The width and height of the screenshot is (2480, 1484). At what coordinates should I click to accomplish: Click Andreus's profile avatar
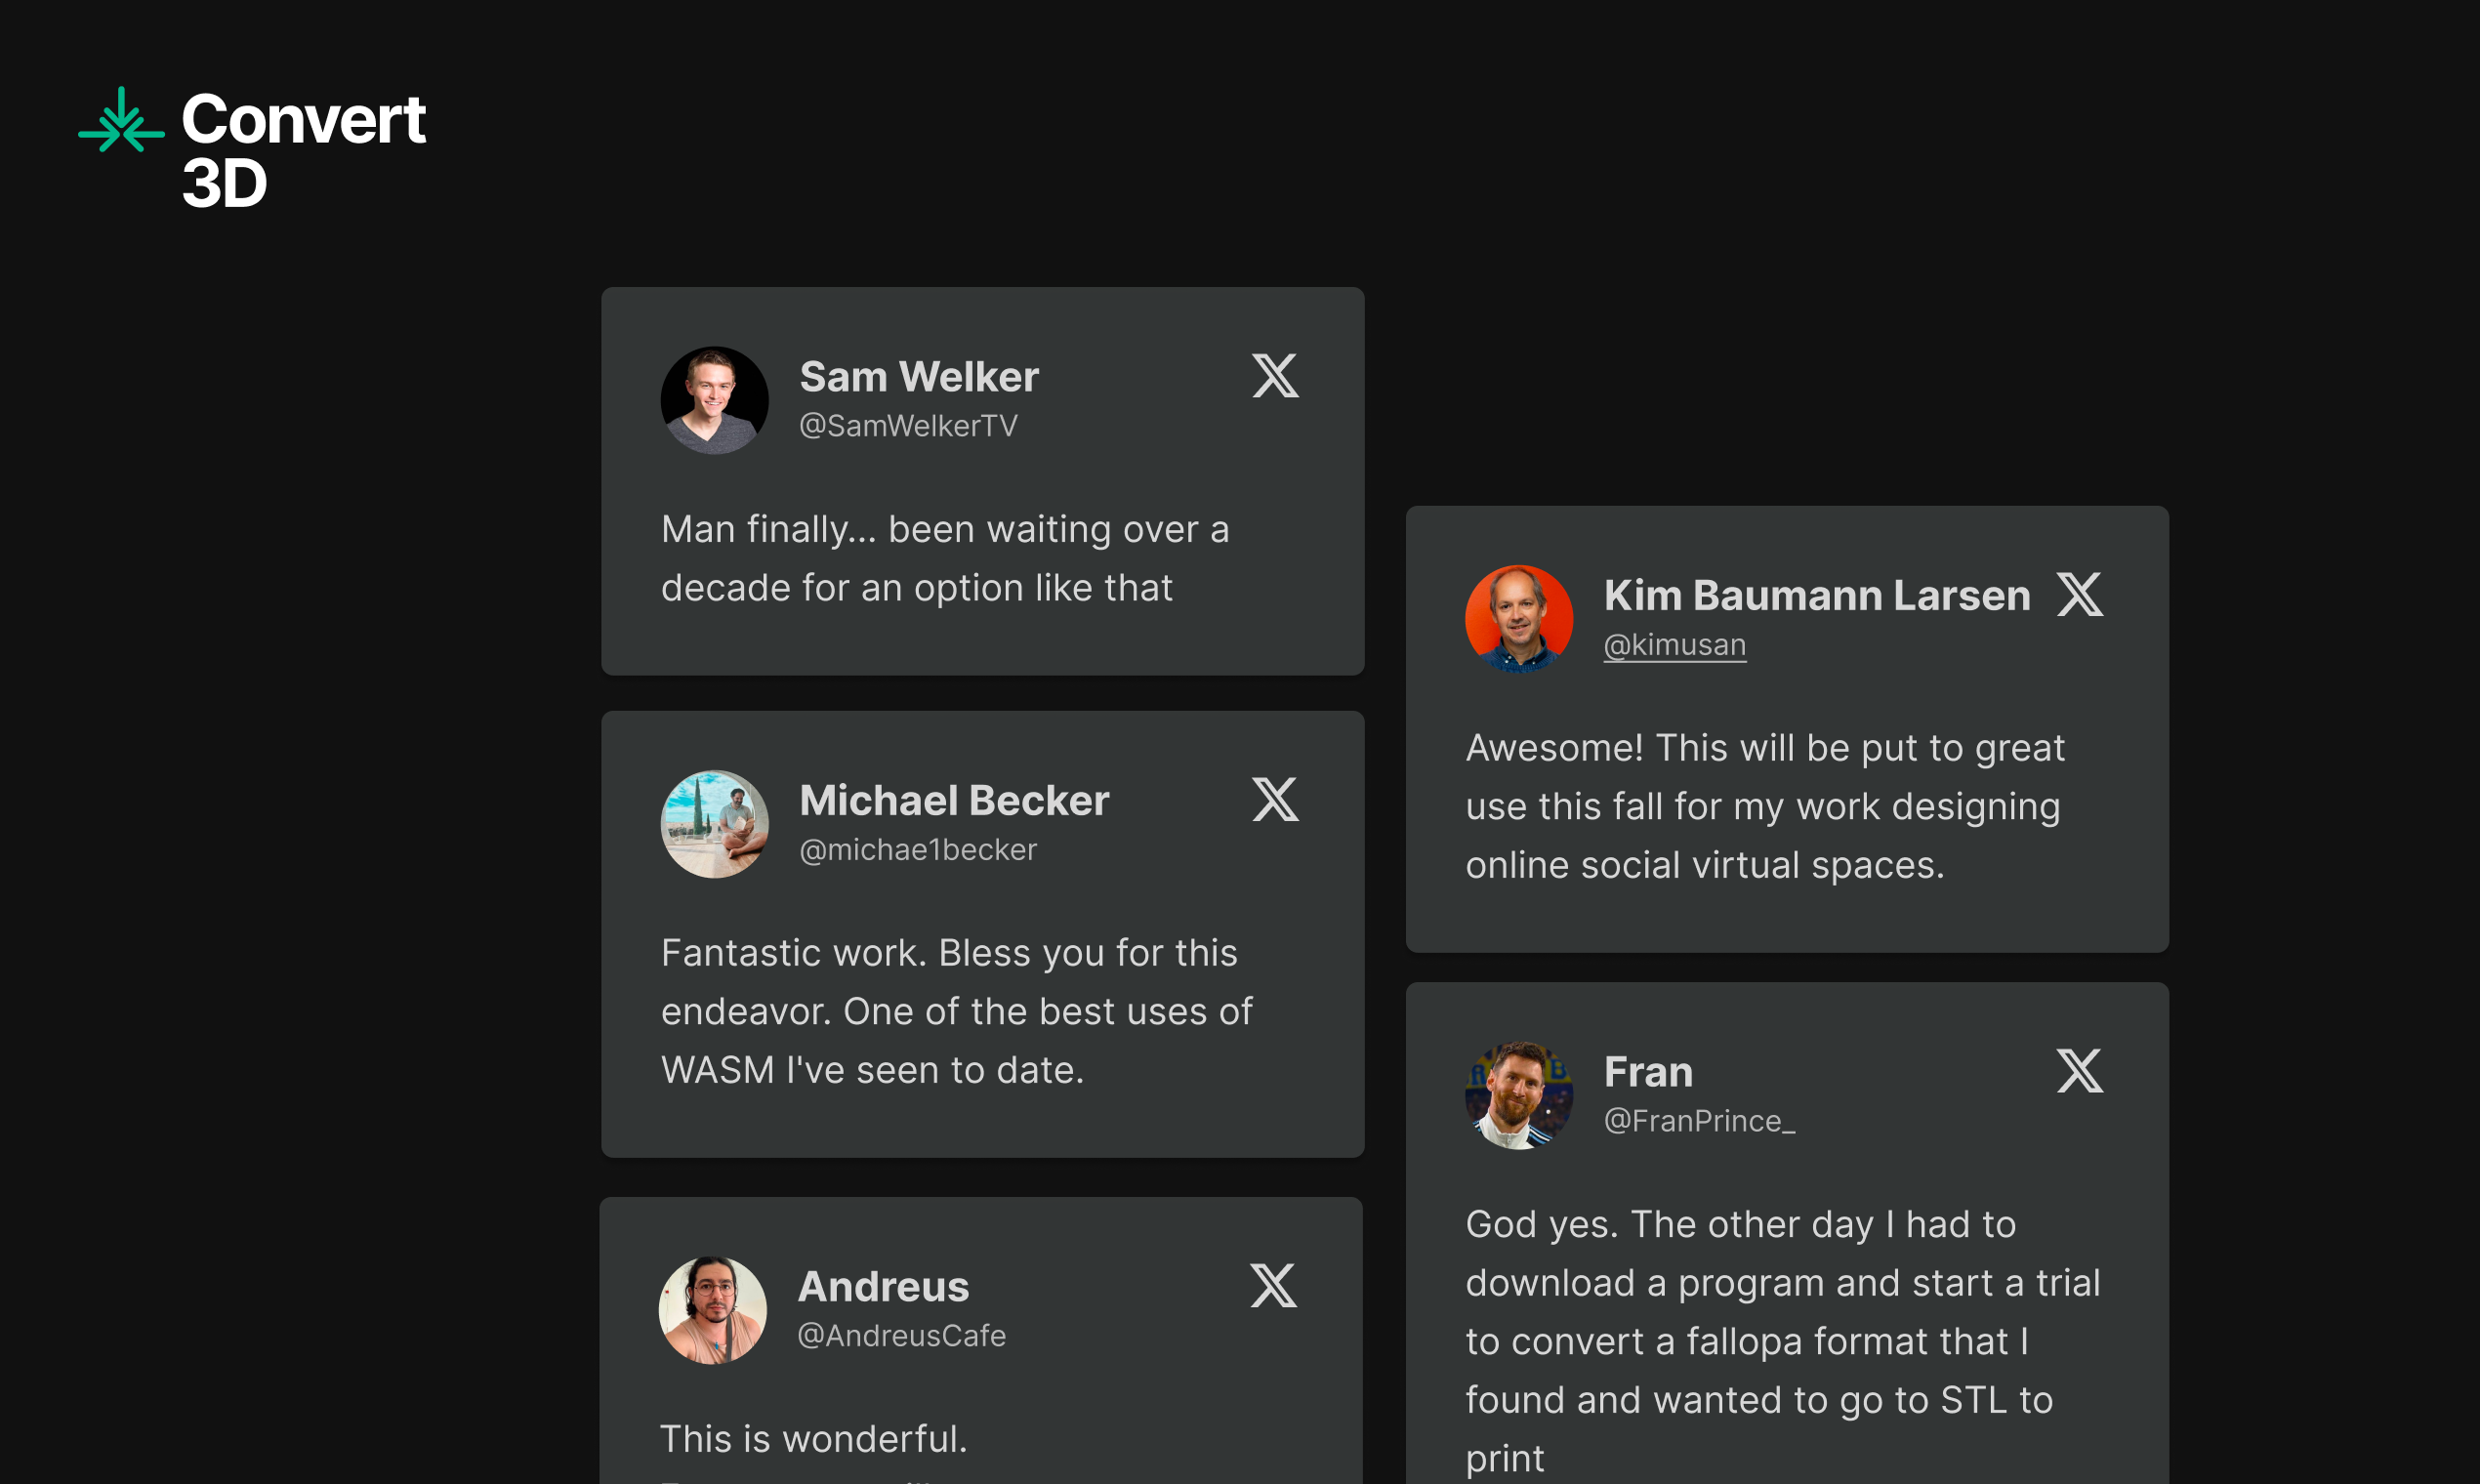tap(712, 1310)
